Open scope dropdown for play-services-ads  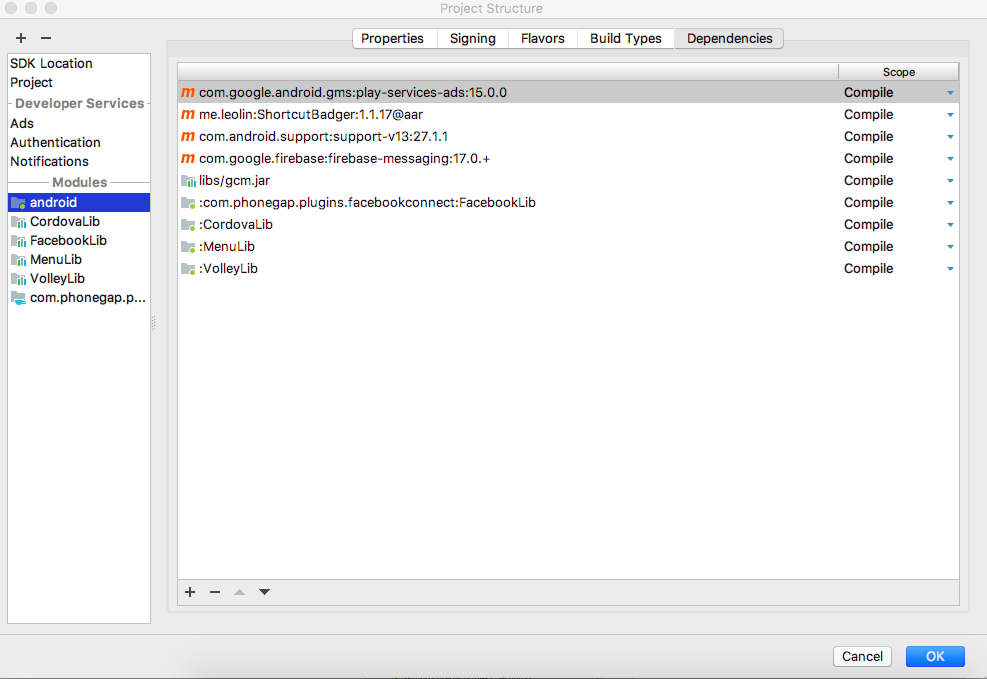pos(949,93)
